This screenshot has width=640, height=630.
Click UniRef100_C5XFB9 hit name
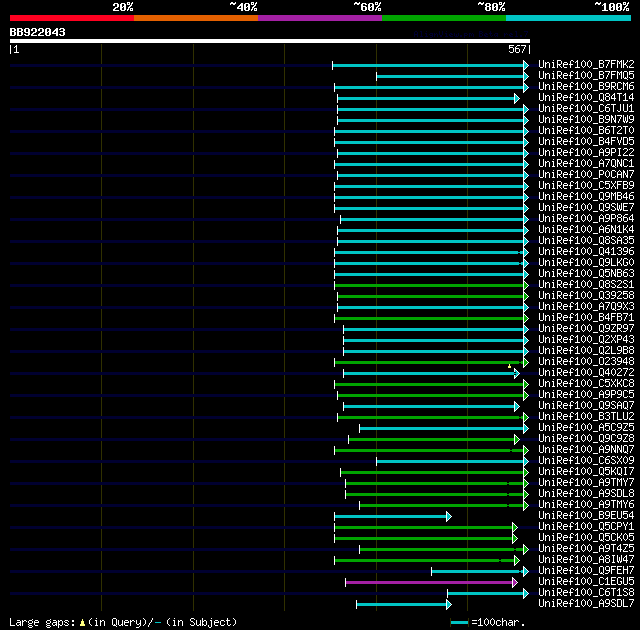pyautogui.click(x=586, y=186)
